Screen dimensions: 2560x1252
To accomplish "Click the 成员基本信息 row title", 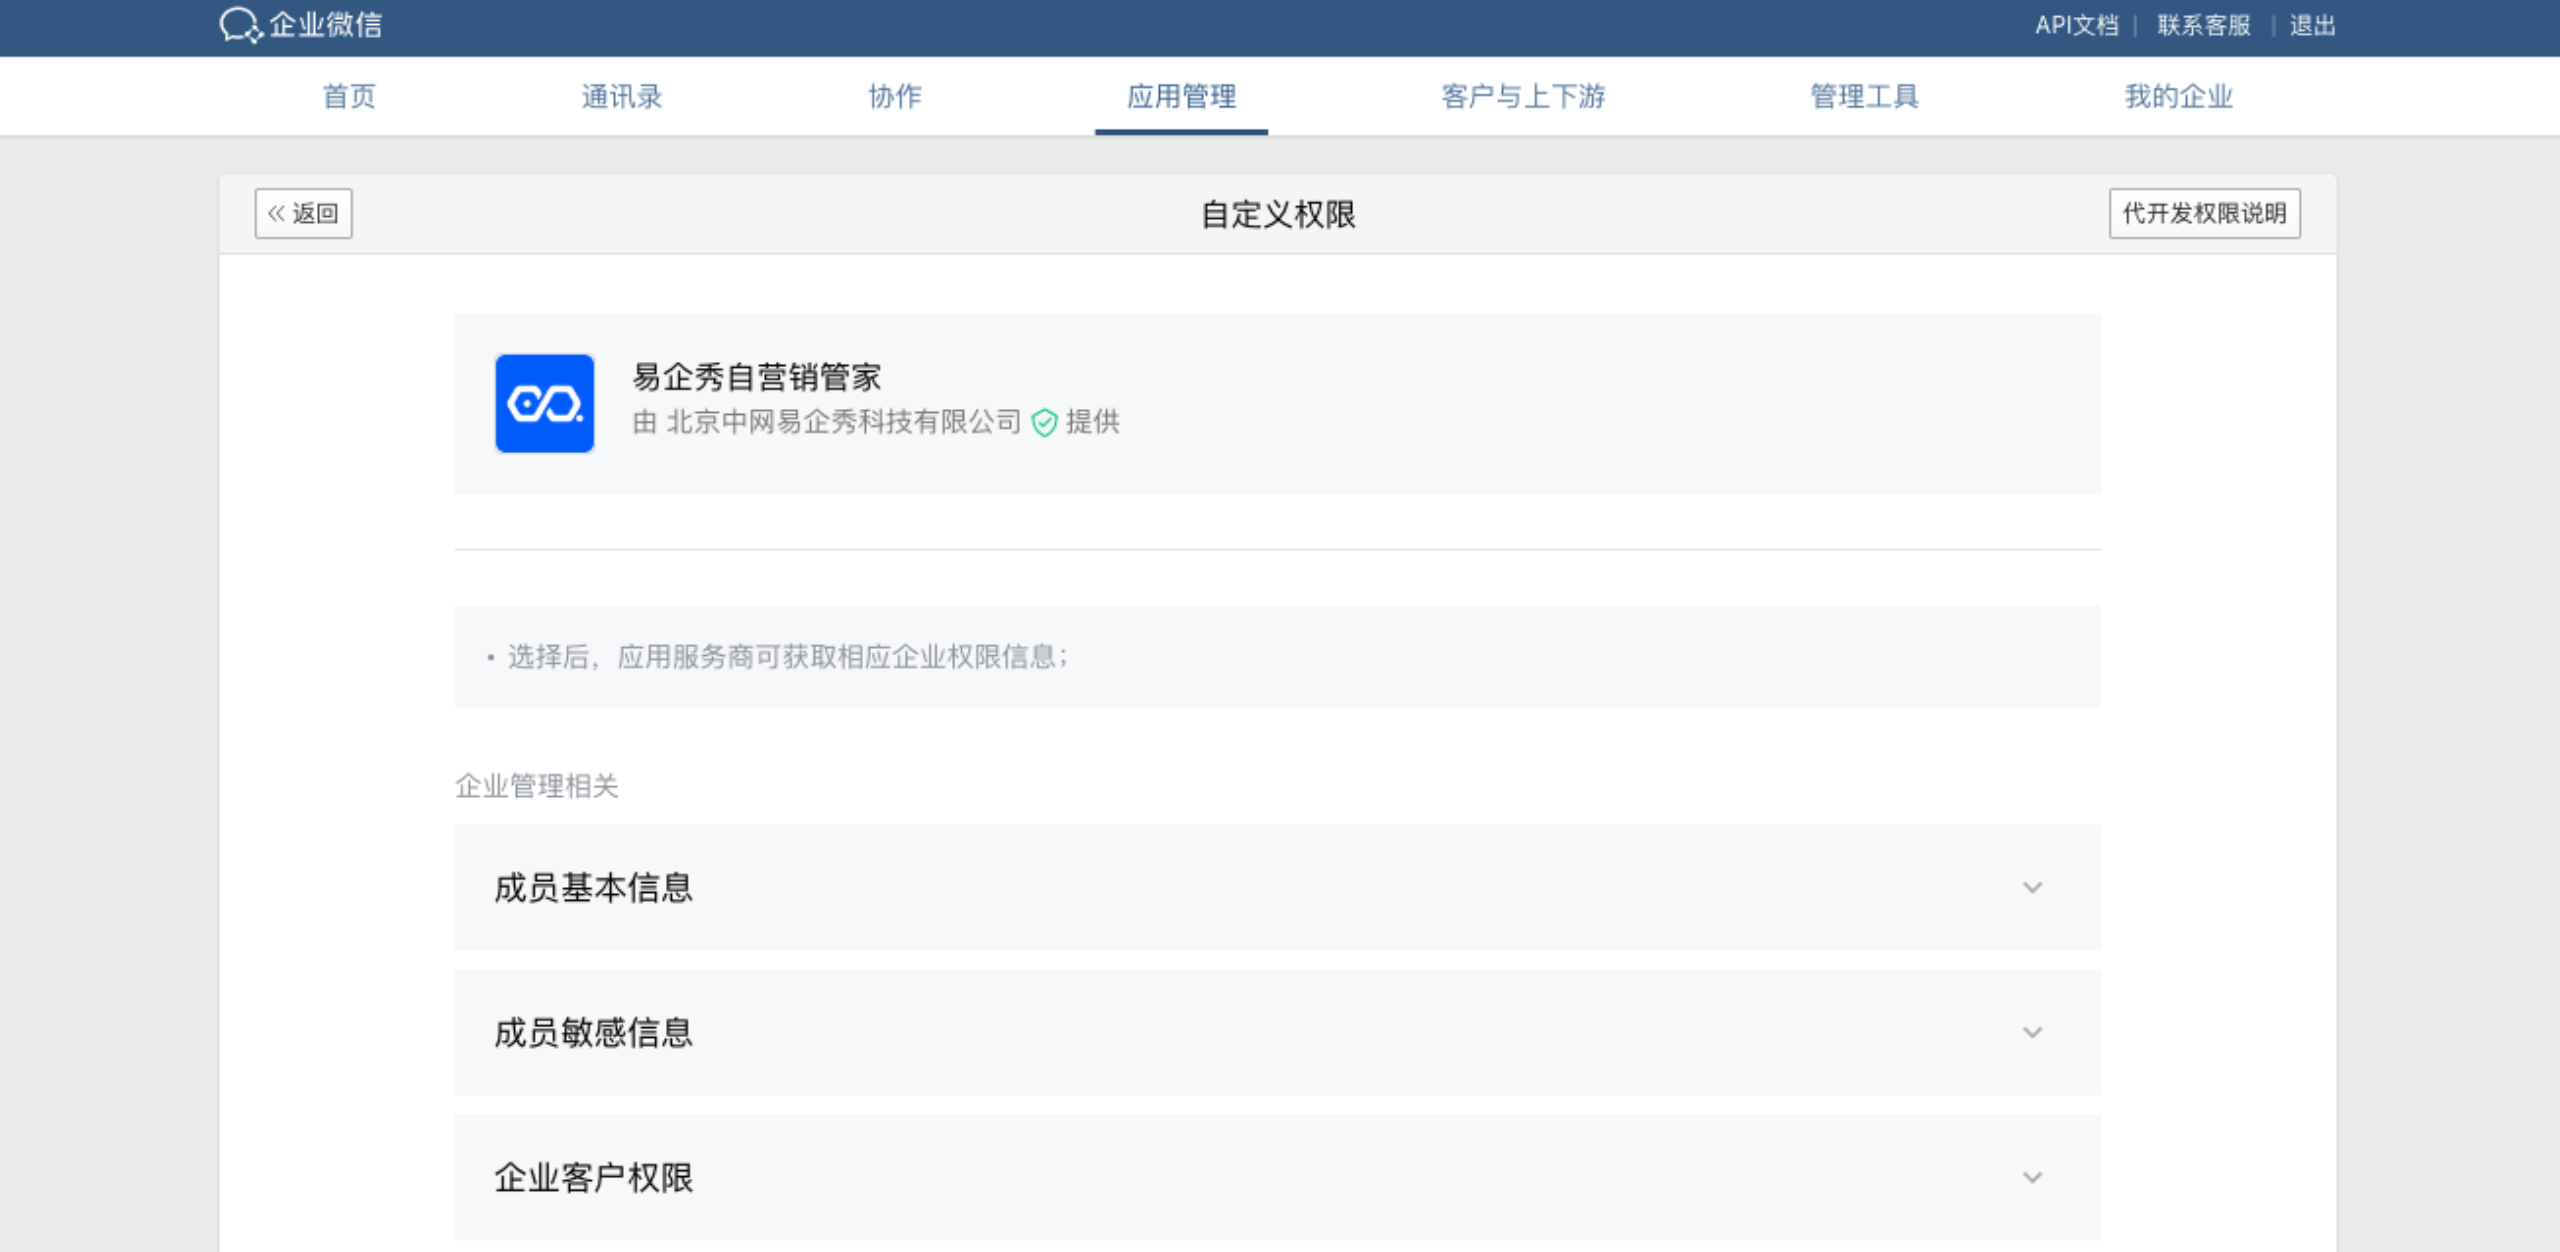I will click(x=594, y=887).
